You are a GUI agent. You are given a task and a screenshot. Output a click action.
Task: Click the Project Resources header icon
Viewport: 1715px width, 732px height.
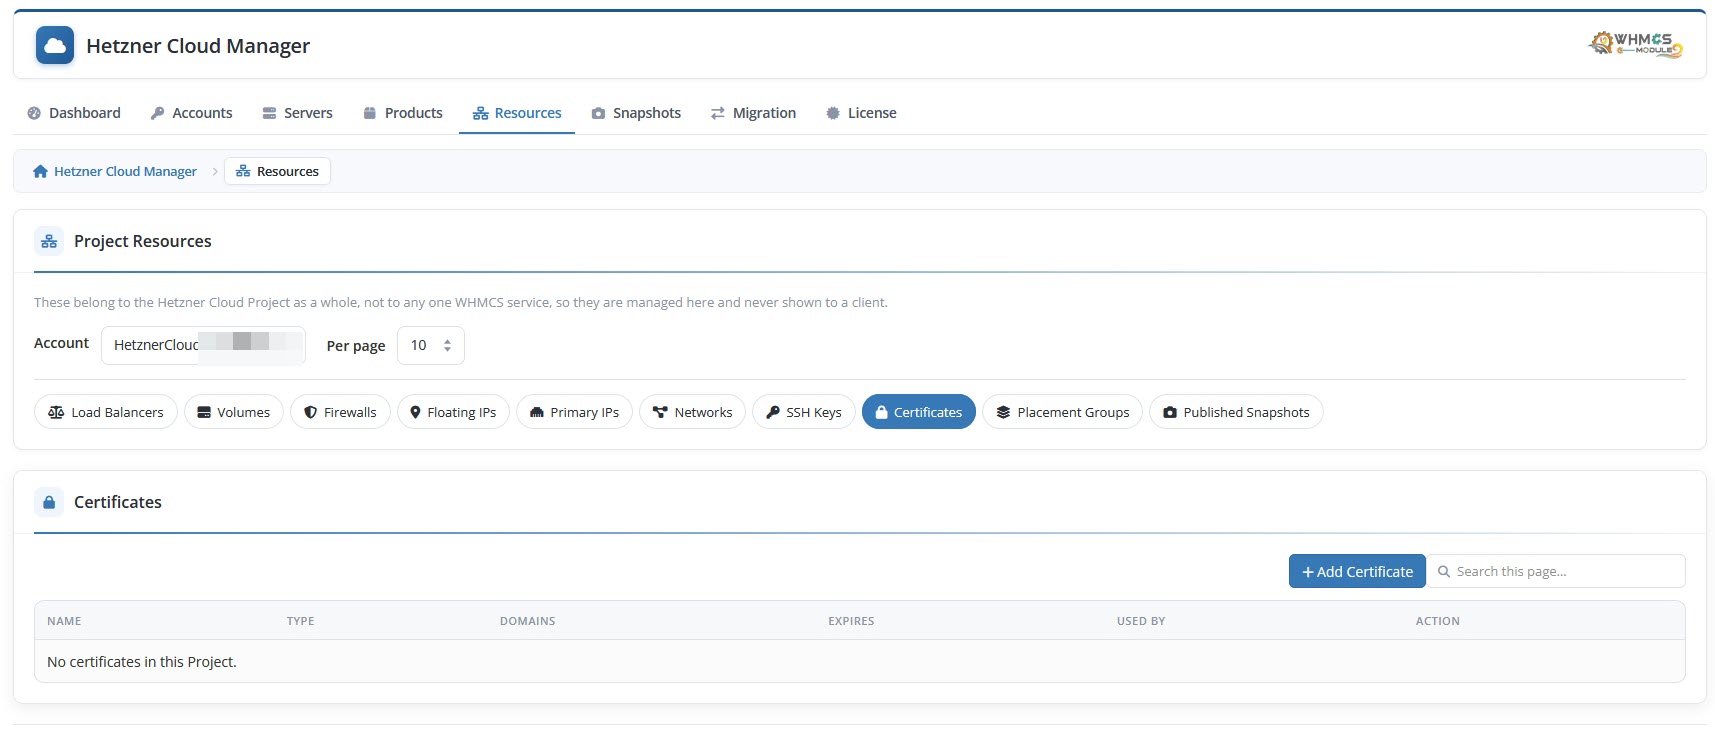49,241
